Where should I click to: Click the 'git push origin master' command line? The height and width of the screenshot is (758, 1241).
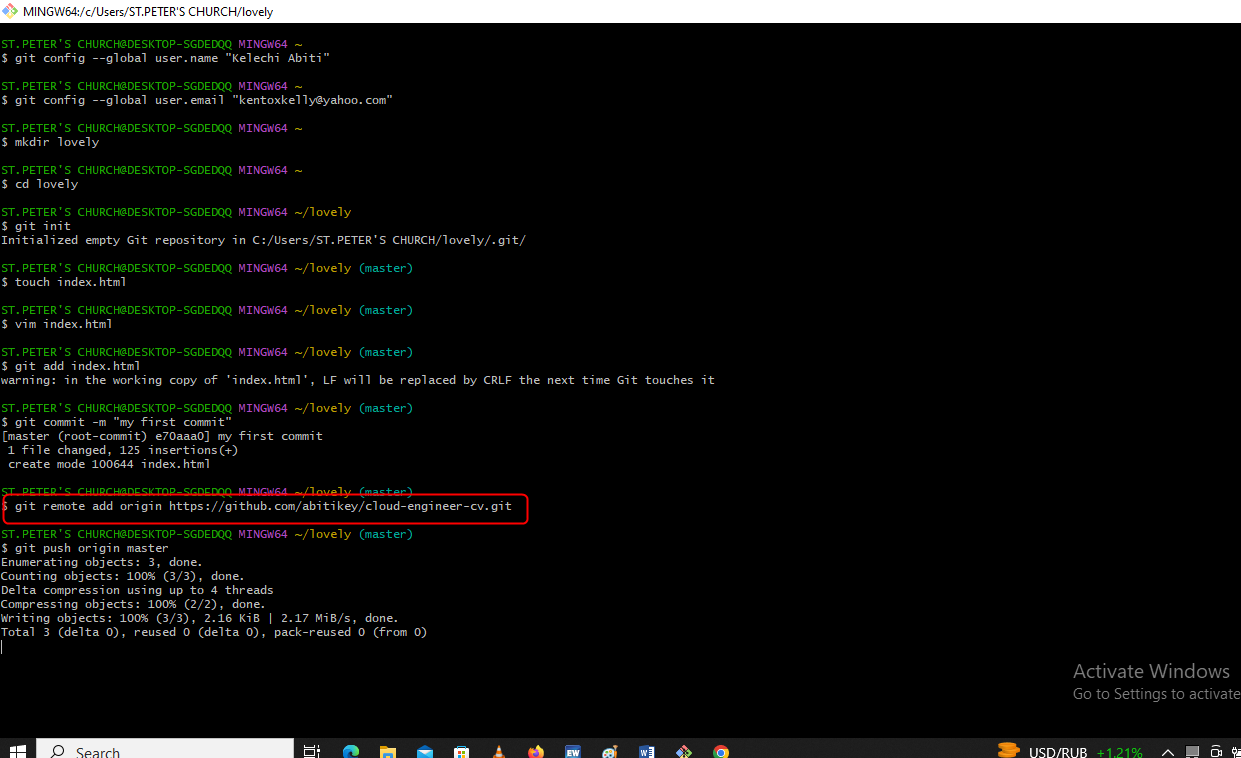click(x=85, y=548)
